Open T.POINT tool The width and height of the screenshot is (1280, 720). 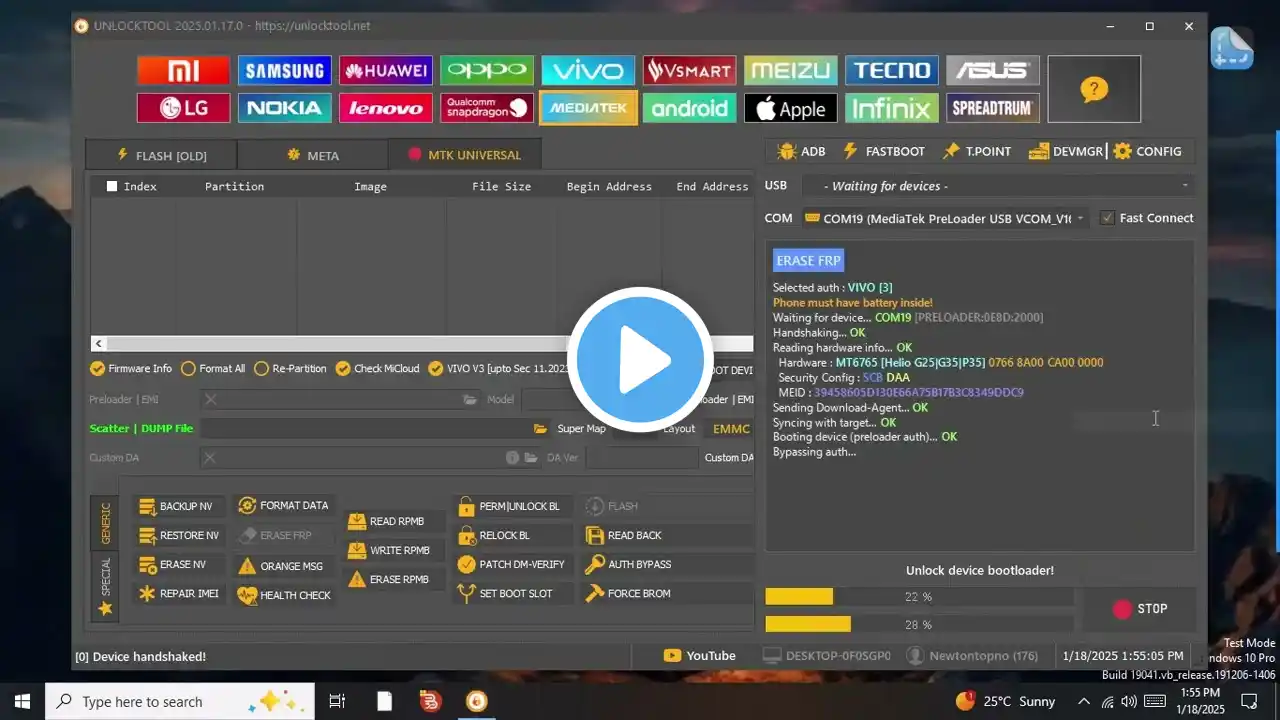pos(977,151)
